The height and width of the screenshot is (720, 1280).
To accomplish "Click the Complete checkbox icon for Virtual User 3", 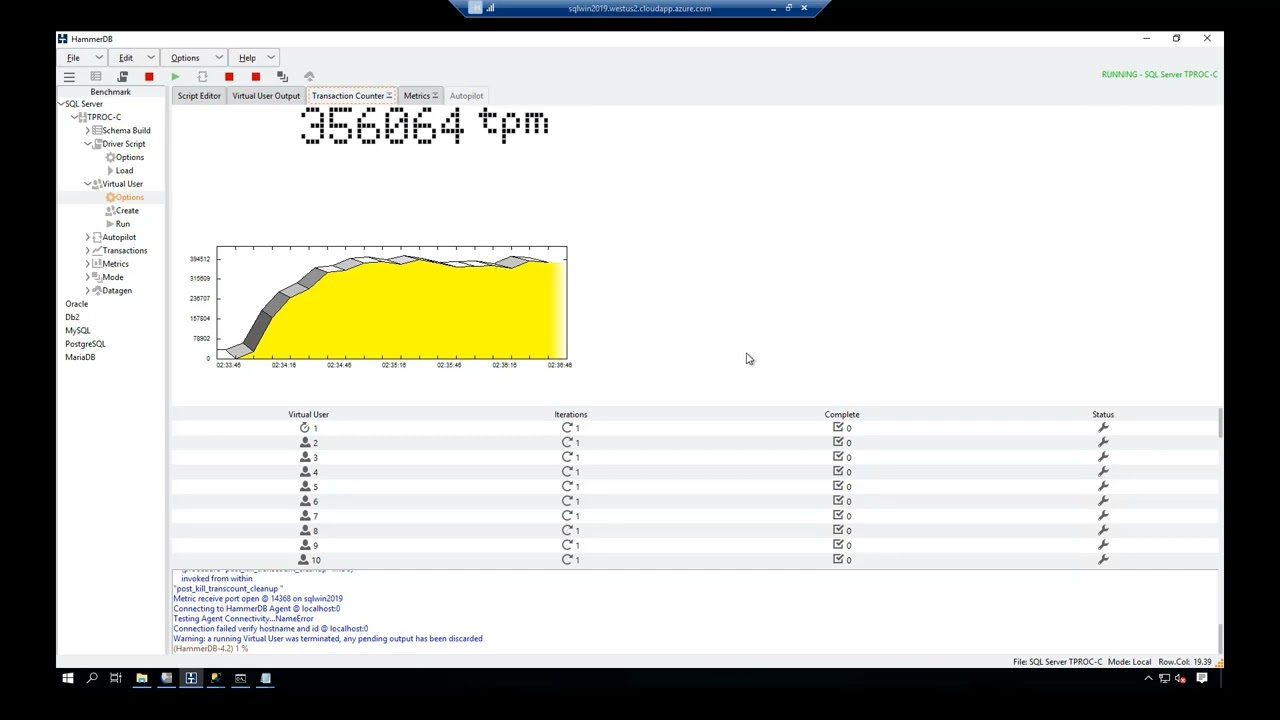I will 838,457.
